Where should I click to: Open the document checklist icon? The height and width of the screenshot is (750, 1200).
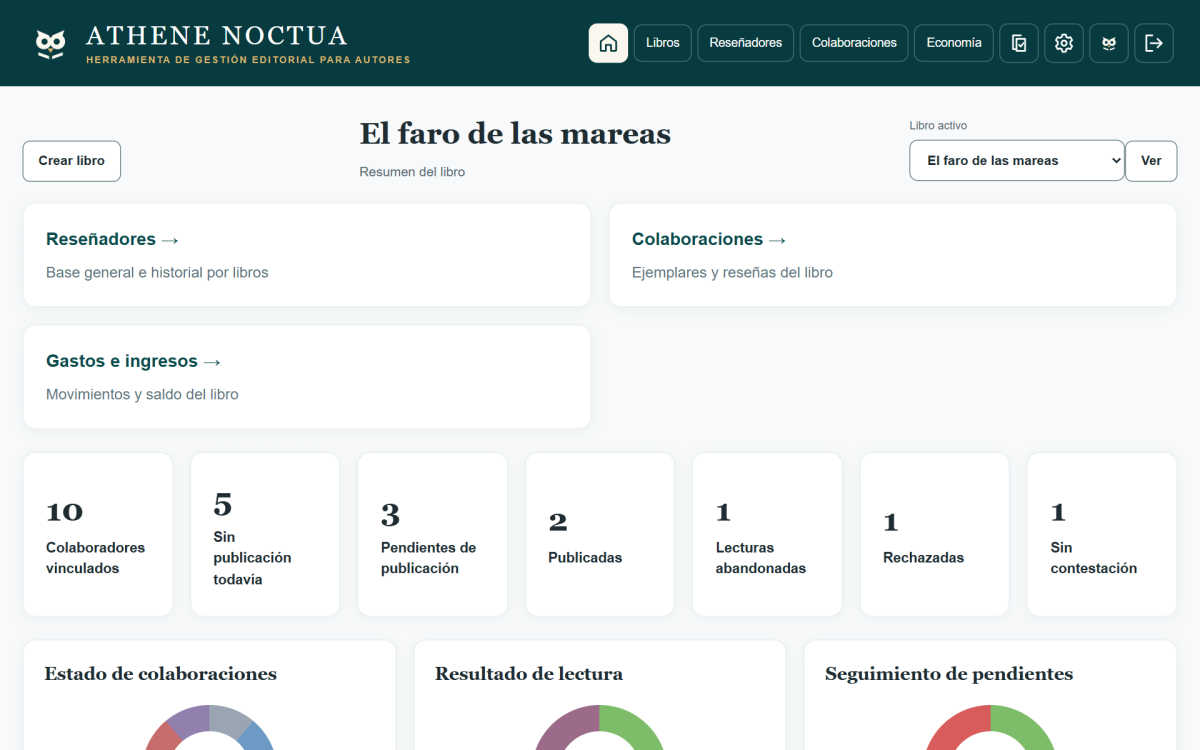click(x=1019, y=43)
